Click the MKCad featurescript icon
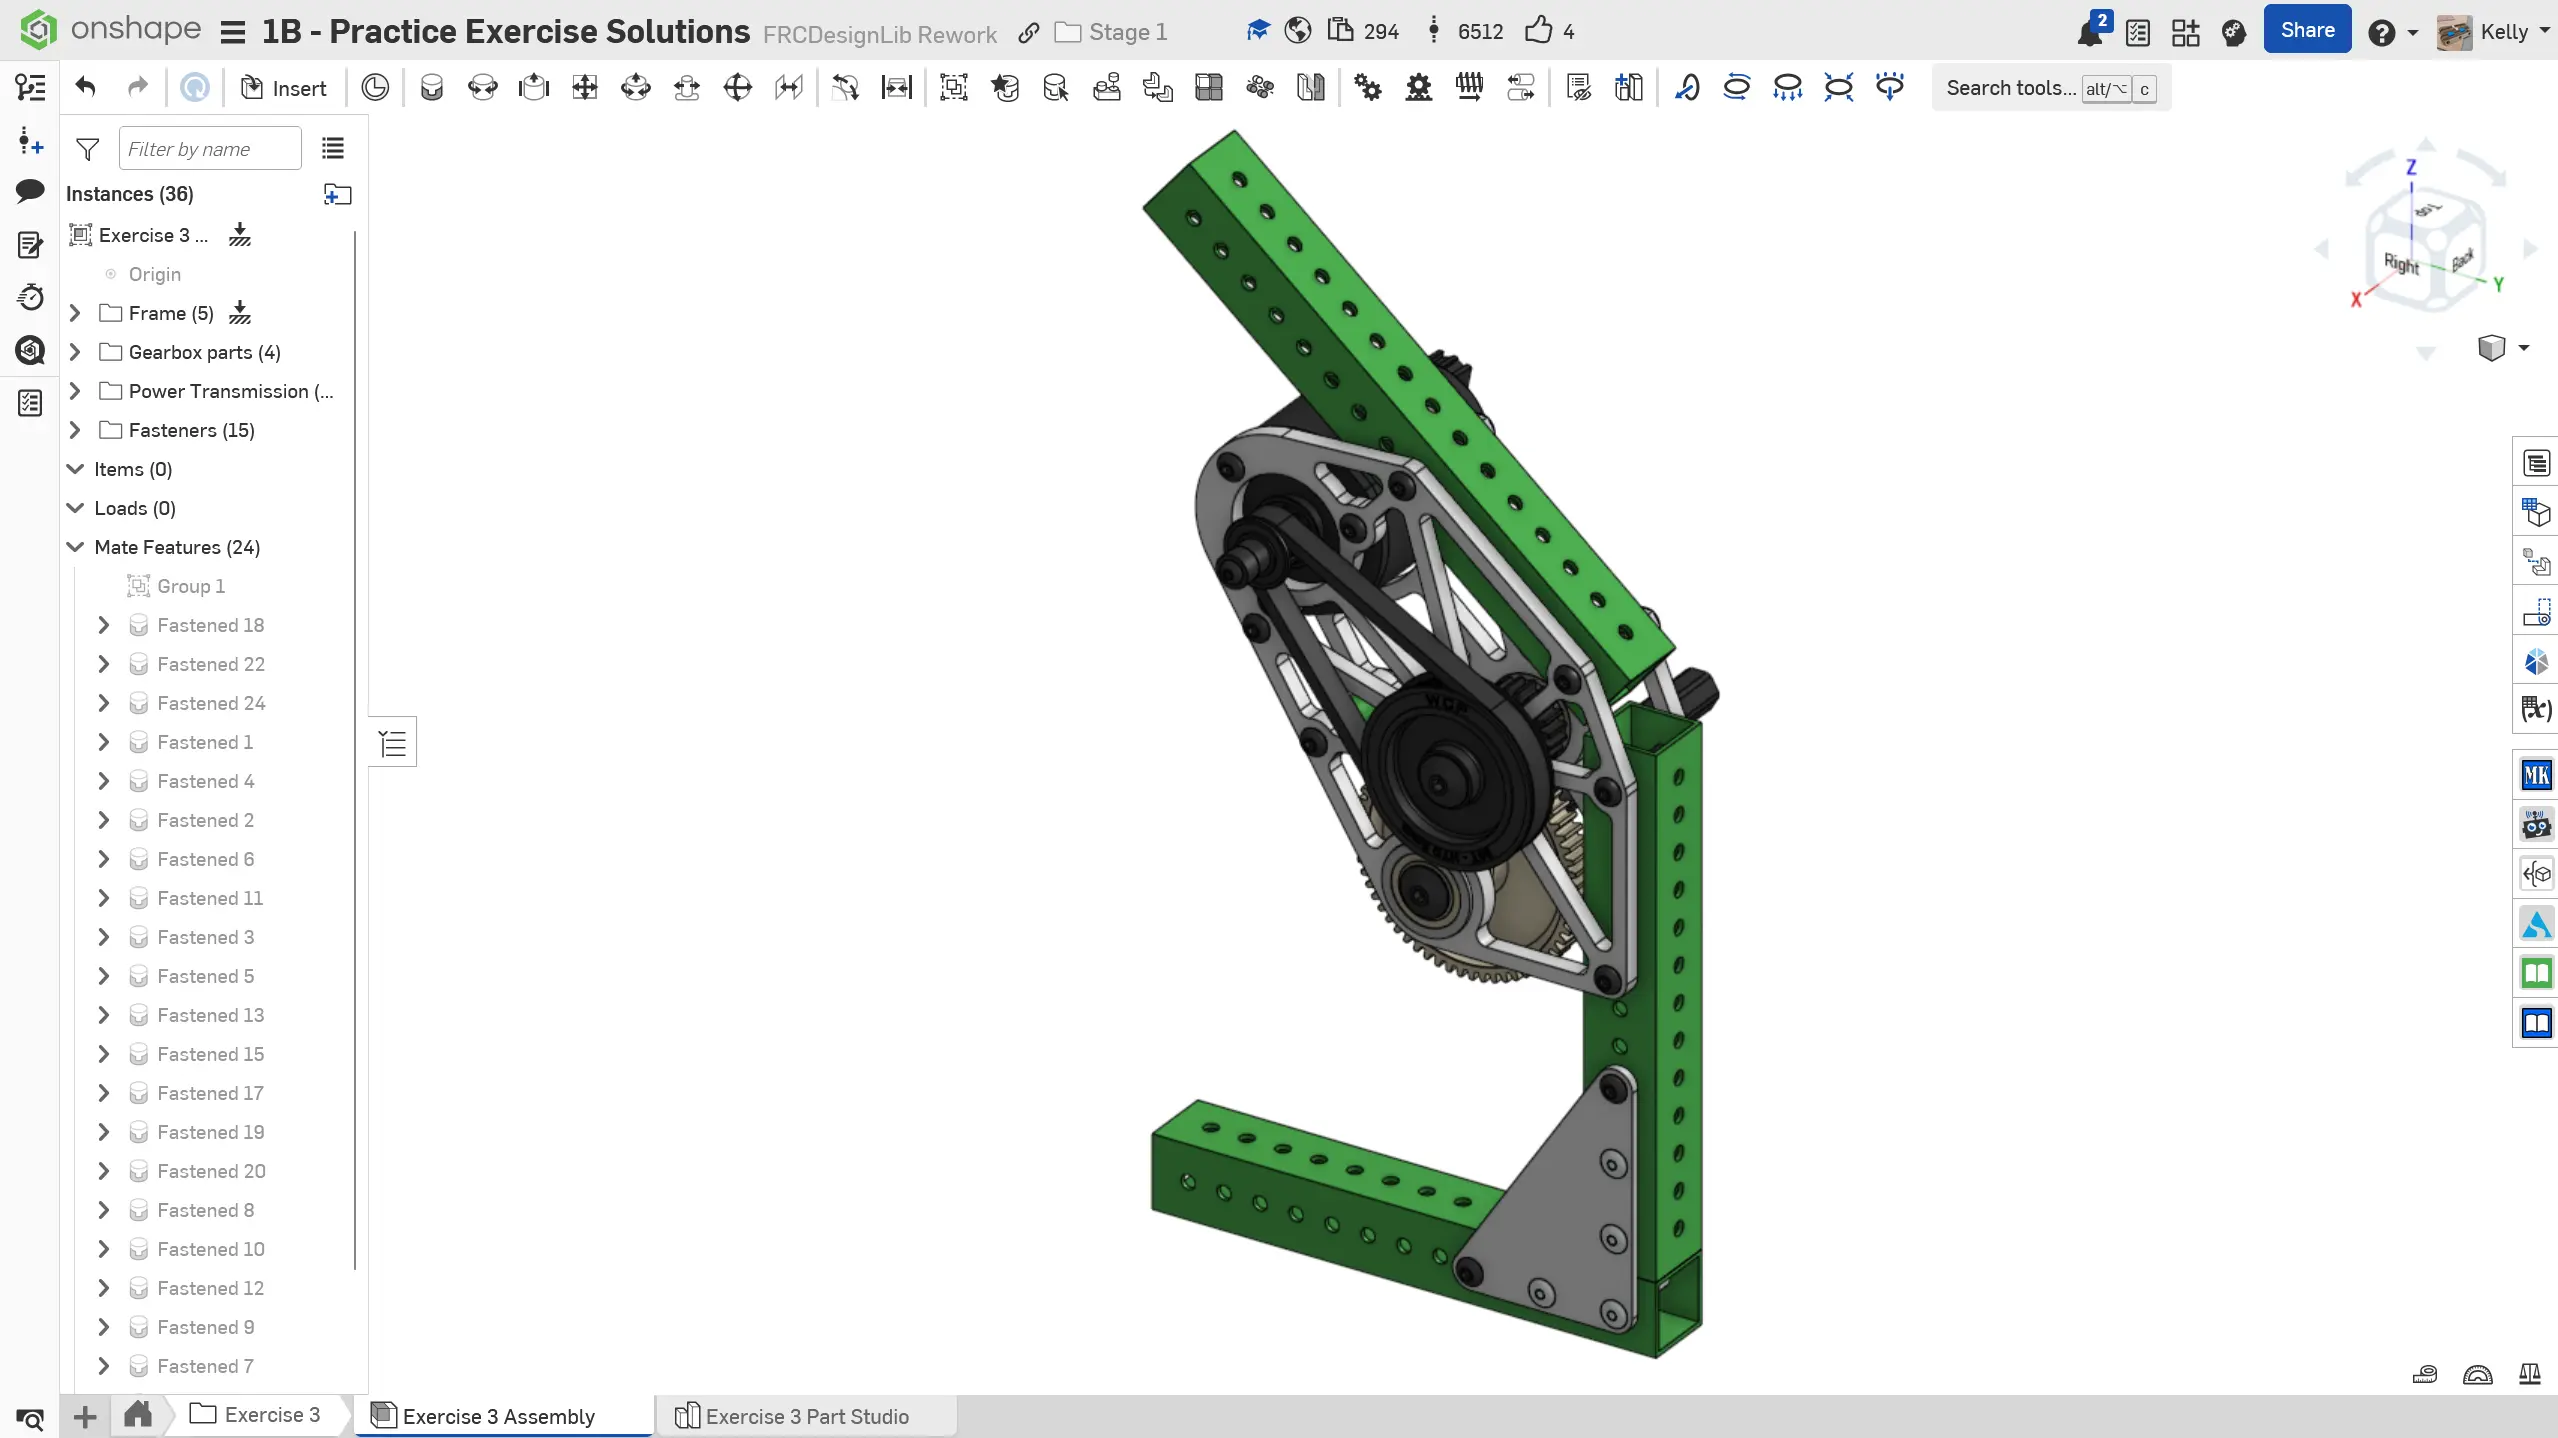The width and height of the screenshot is (2558, 1438). pos(2536,775)
